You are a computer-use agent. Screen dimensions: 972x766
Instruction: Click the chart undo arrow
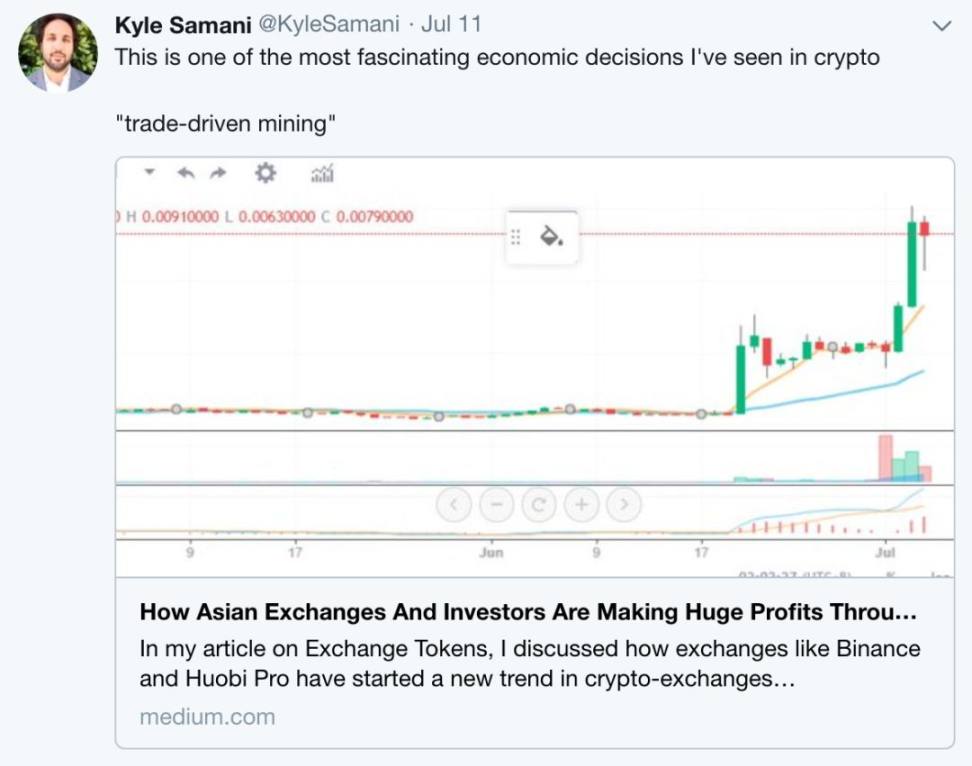[x=185, y=174]
